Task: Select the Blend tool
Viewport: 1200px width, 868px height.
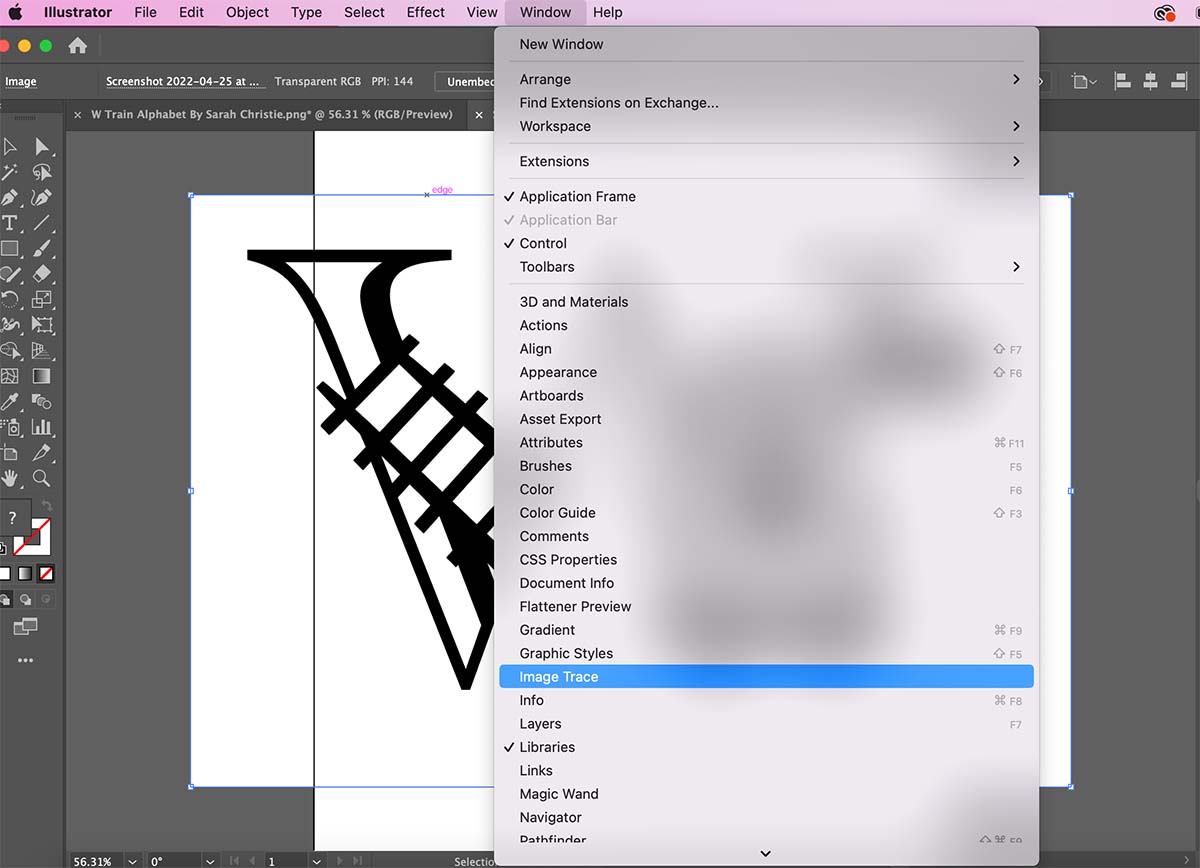Action: point(41,402)
